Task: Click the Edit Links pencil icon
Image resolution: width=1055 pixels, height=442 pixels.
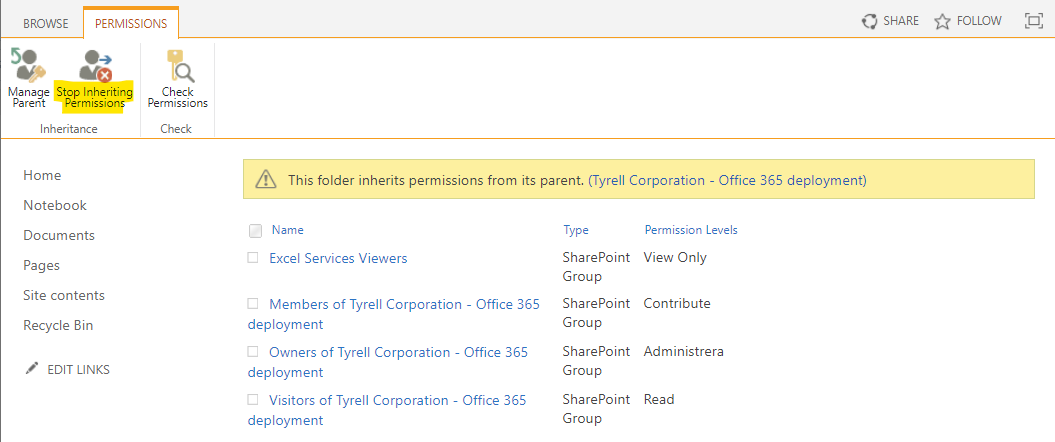Action: pos(32,369)
